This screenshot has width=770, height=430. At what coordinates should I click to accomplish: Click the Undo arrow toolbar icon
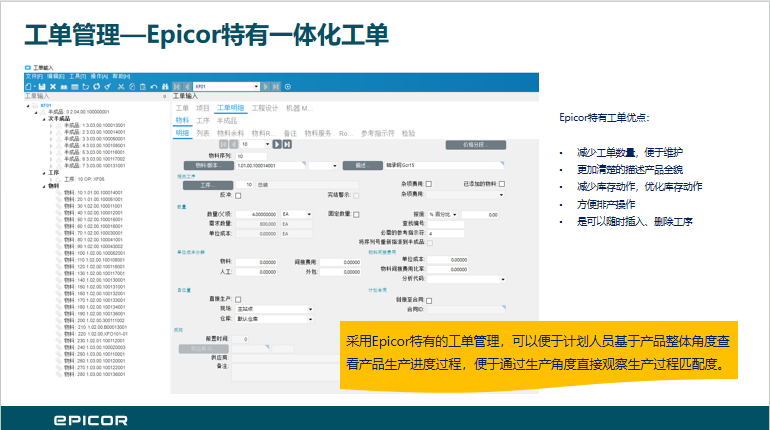[x=154, y=86]
